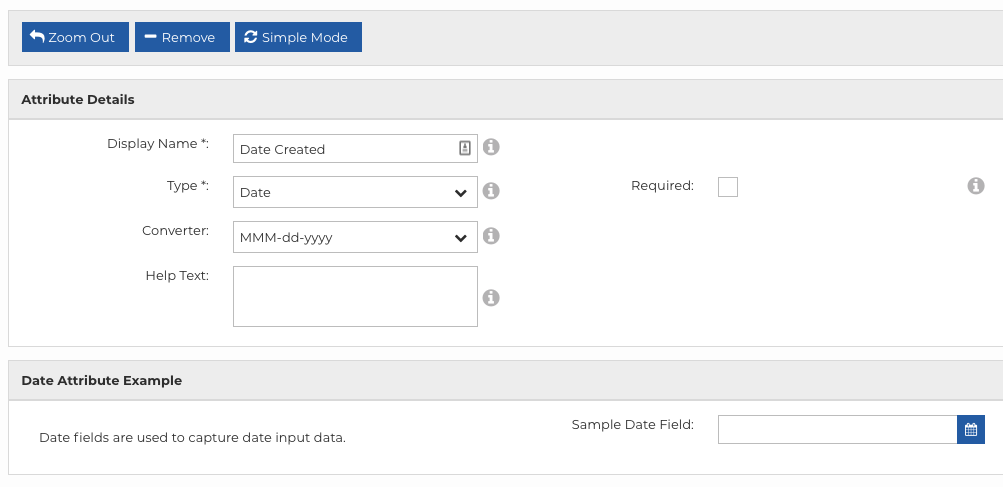Click the info icon beside Converter dropdown
Image resolution: width=1003 pixels, height=487 pixels.
(x=491, y=236)
